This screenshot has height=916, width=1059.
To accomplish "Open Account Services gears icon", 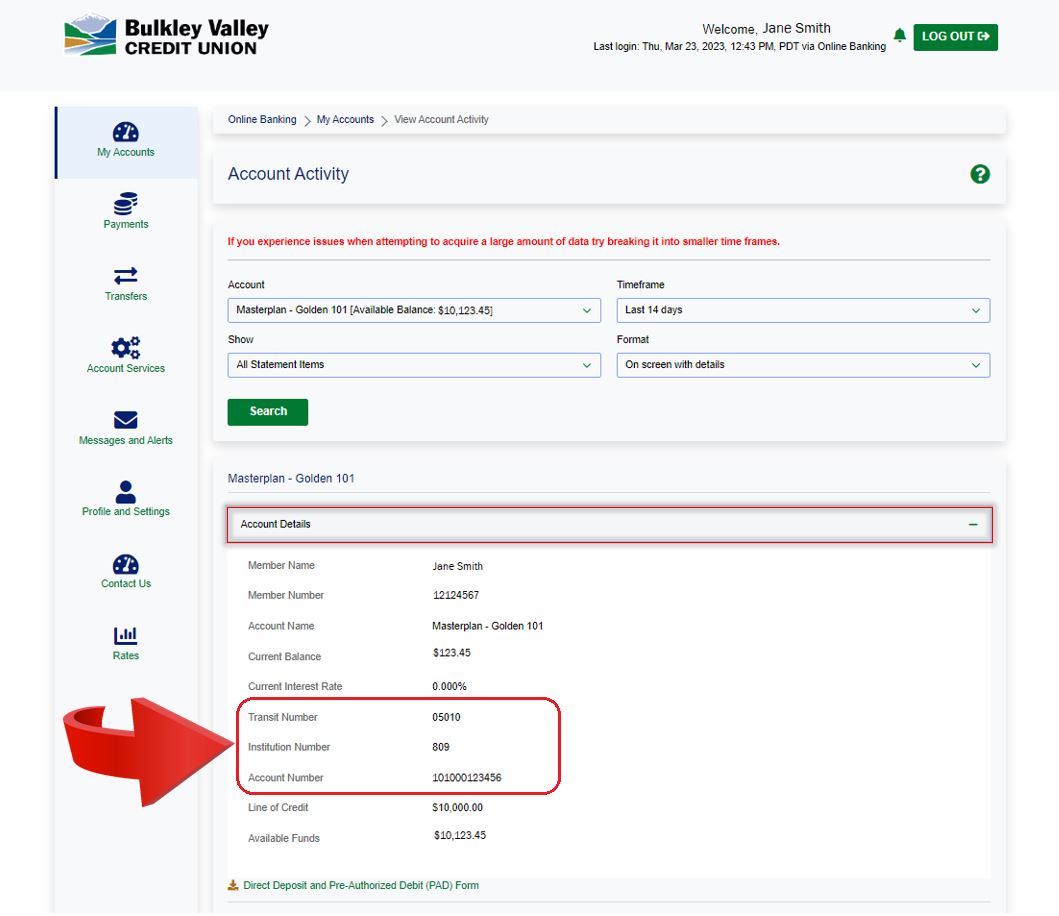I will click(x=126, y=347).
